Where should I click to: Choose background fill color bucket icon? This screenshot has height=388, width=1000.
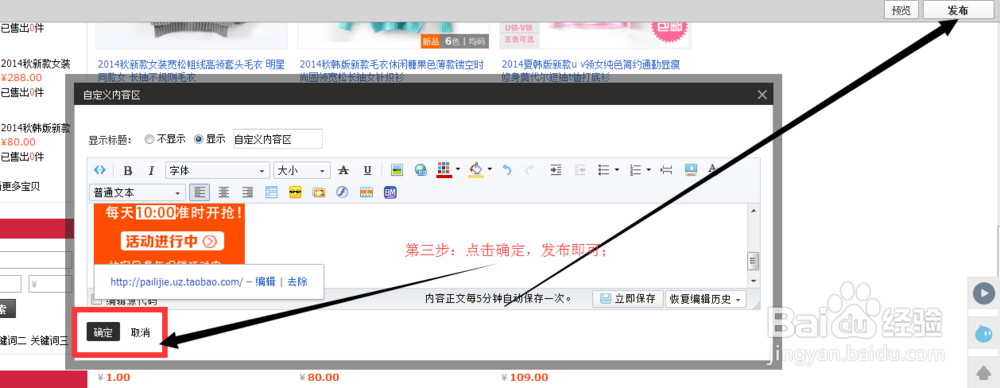[x=476, y=170]
